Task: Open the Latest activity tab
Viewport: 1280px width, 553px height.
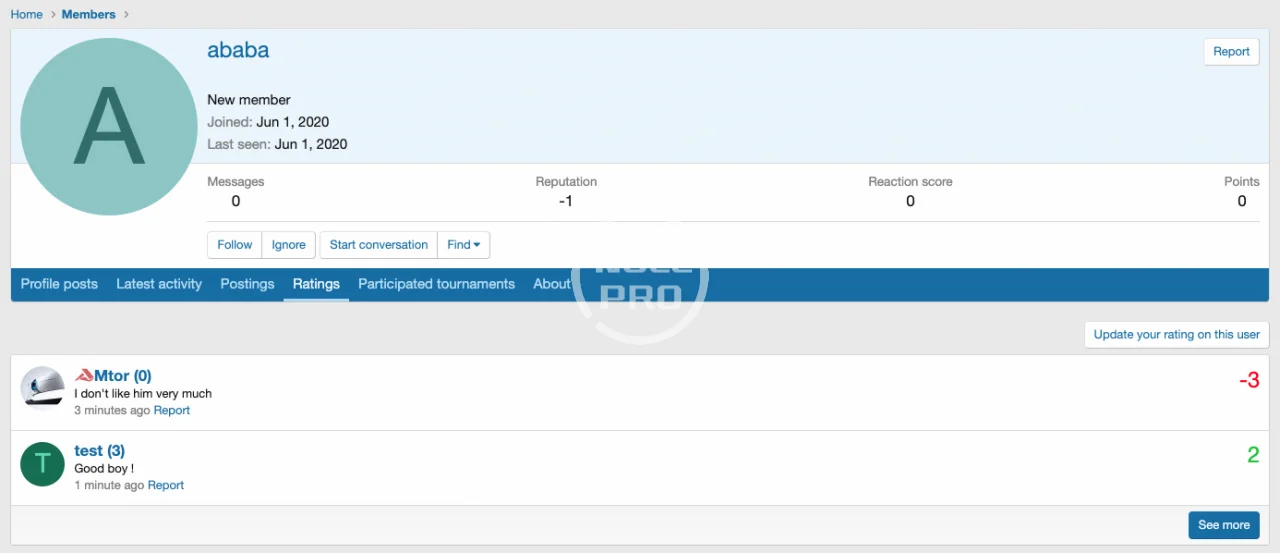Action: point(159,284)
